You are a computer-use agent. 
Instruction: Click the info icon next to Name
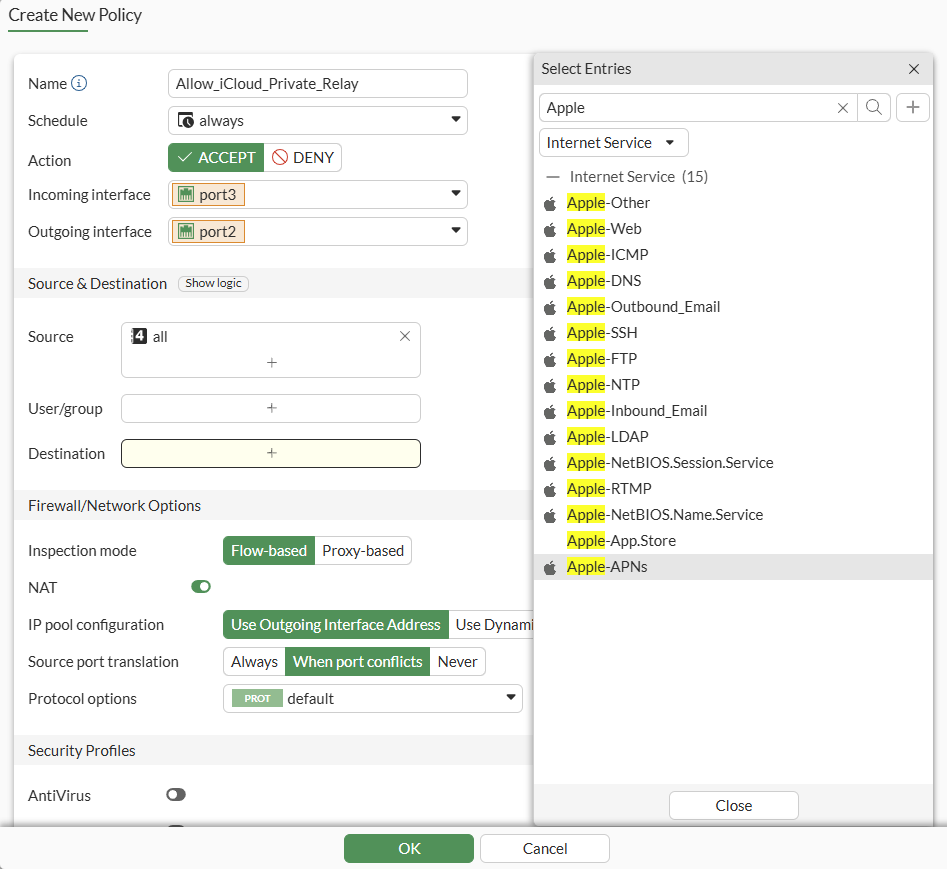pyautogui.click(x=79, y=84)
